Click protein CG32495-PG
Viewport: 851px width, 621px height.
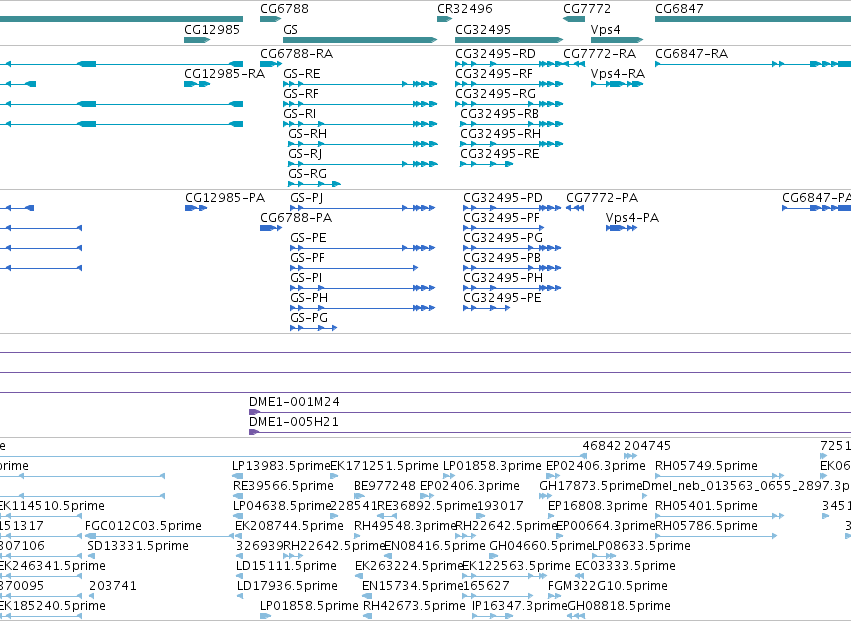(x=512, y=248)
